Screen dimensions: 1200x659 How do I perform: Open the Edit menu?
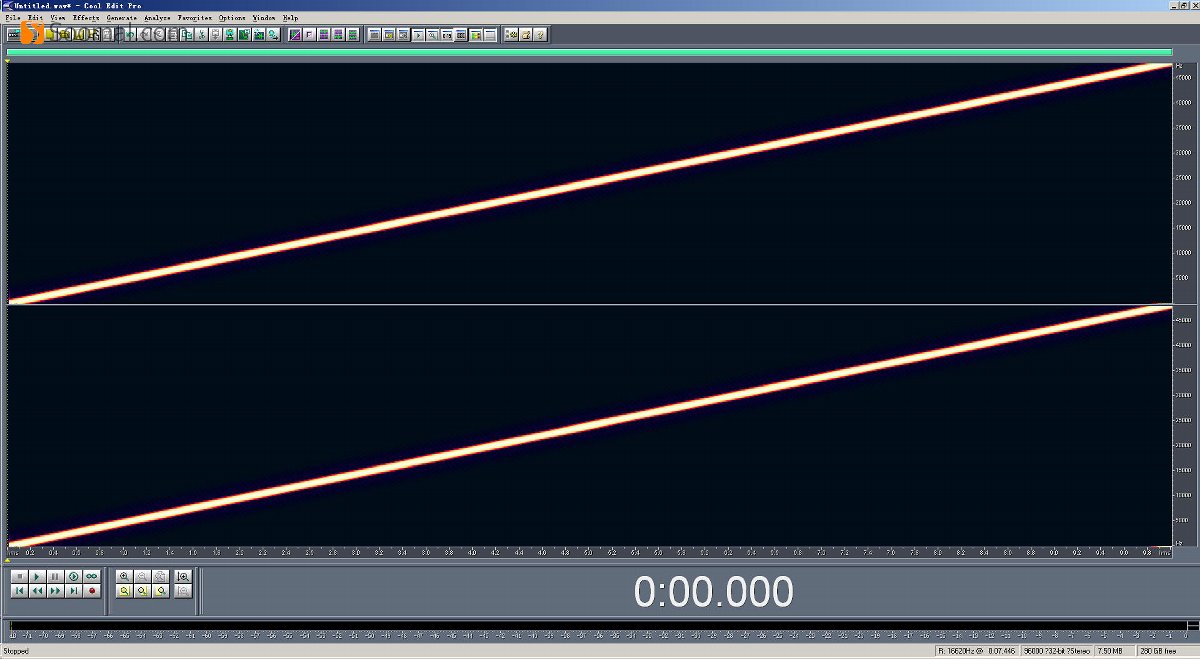tap(36, 18)
